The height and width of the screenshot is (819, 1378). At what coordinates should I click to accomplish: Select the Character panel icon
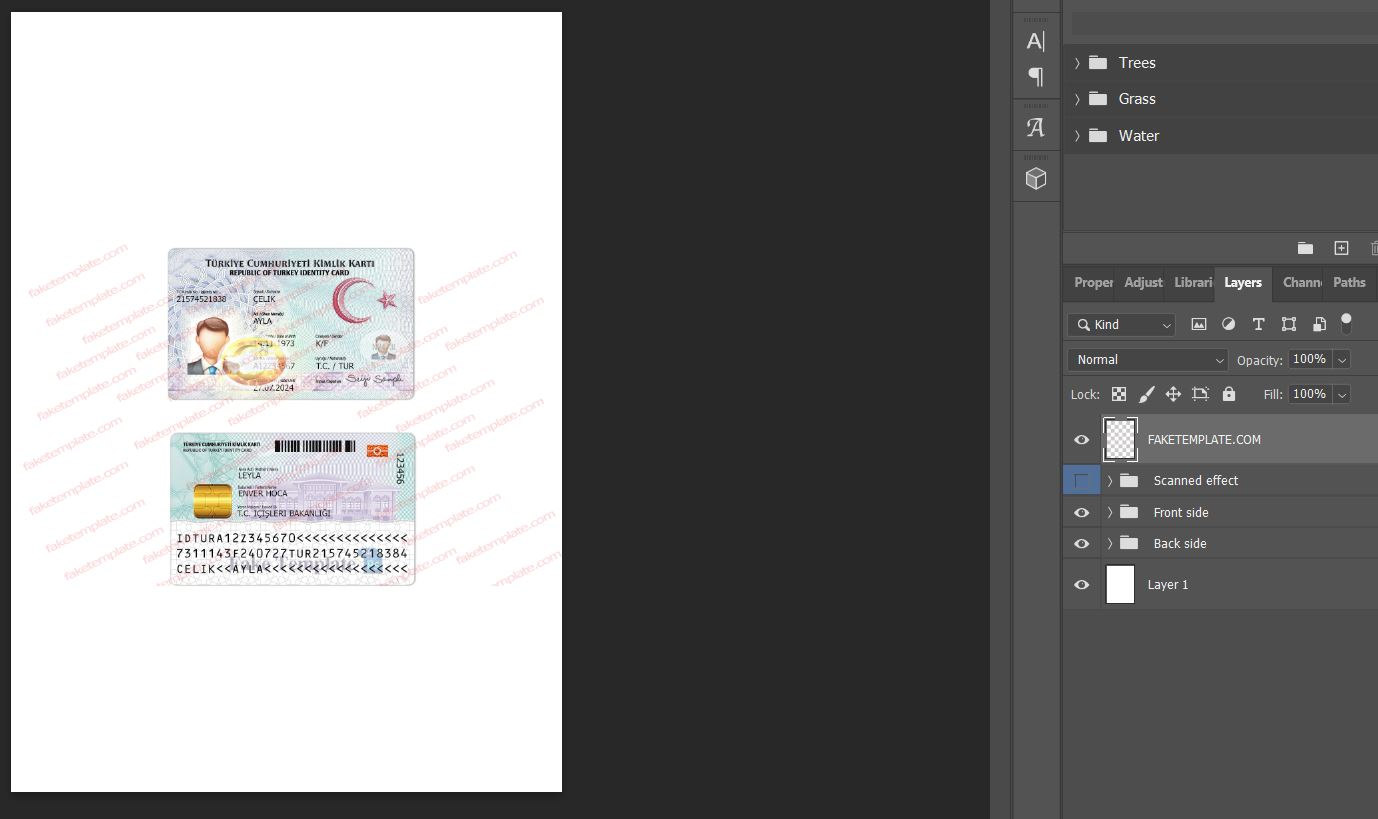pos(1036,40)
